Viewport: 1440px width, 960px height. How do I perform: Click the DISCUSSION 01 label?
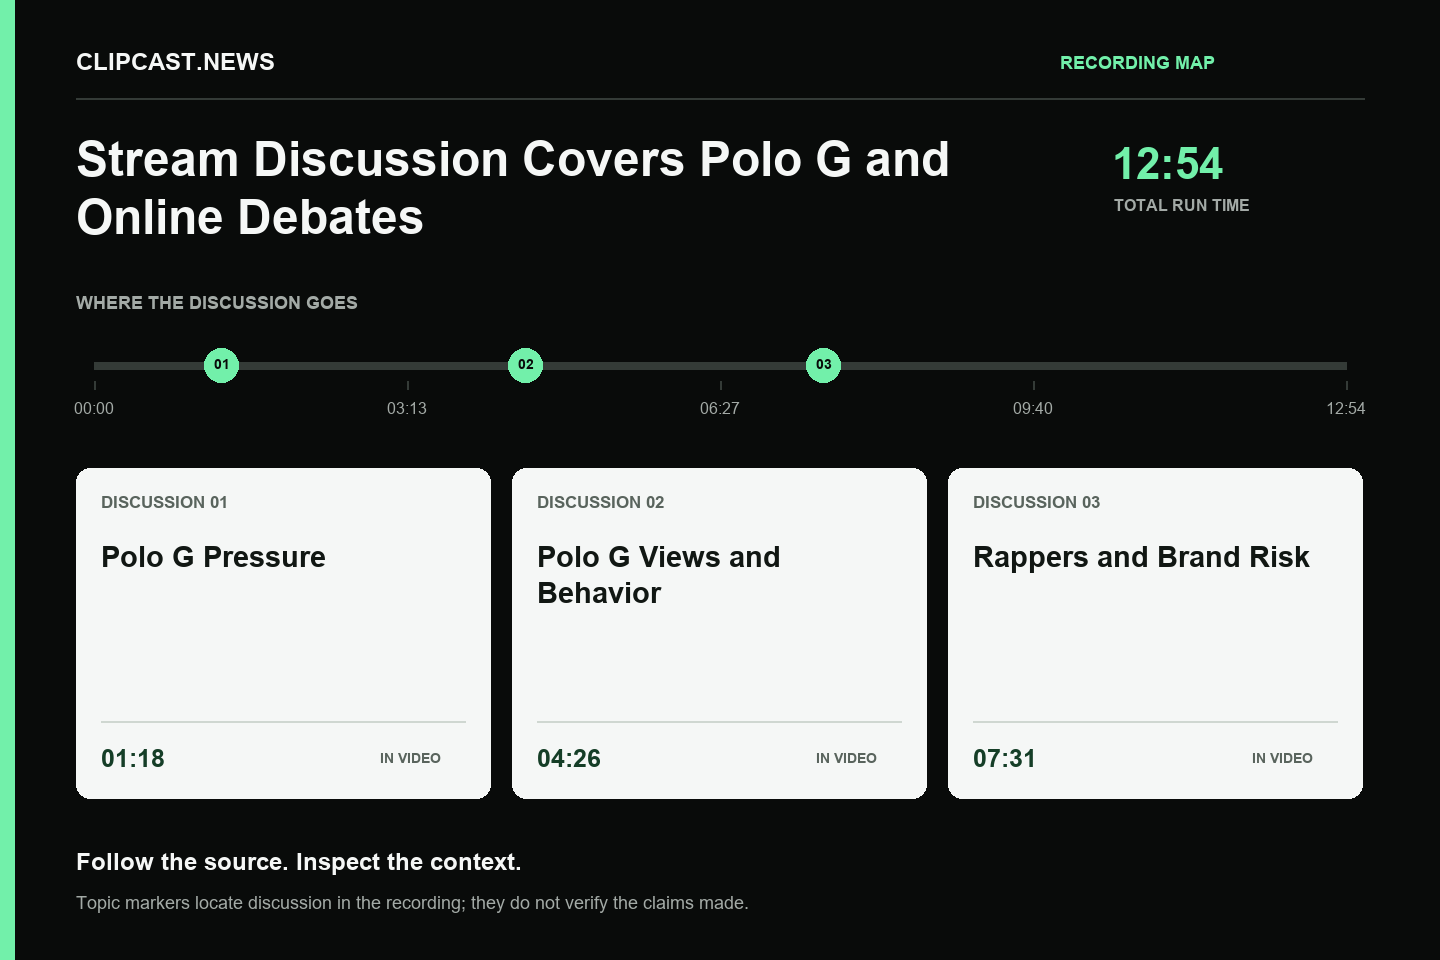(164, 502)
